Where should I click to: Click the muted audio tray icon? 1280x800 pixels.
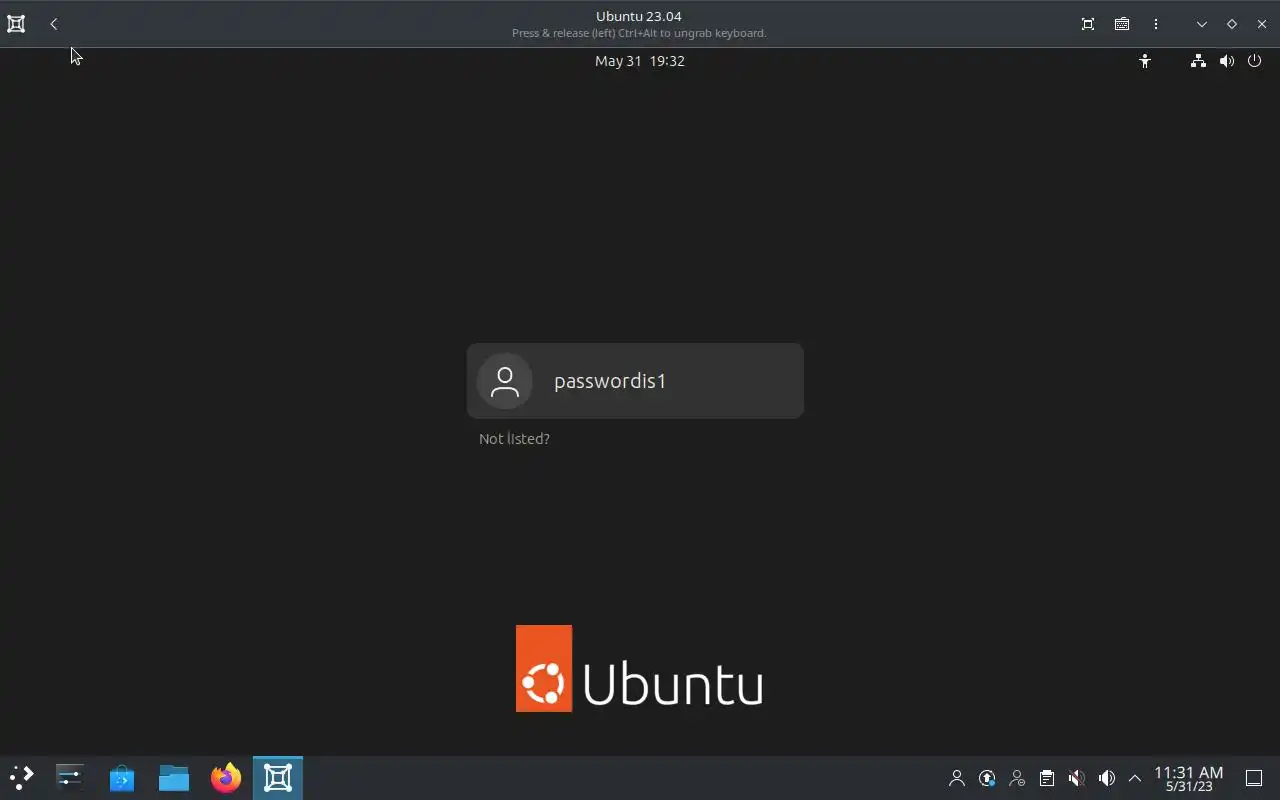[1076, 778]
